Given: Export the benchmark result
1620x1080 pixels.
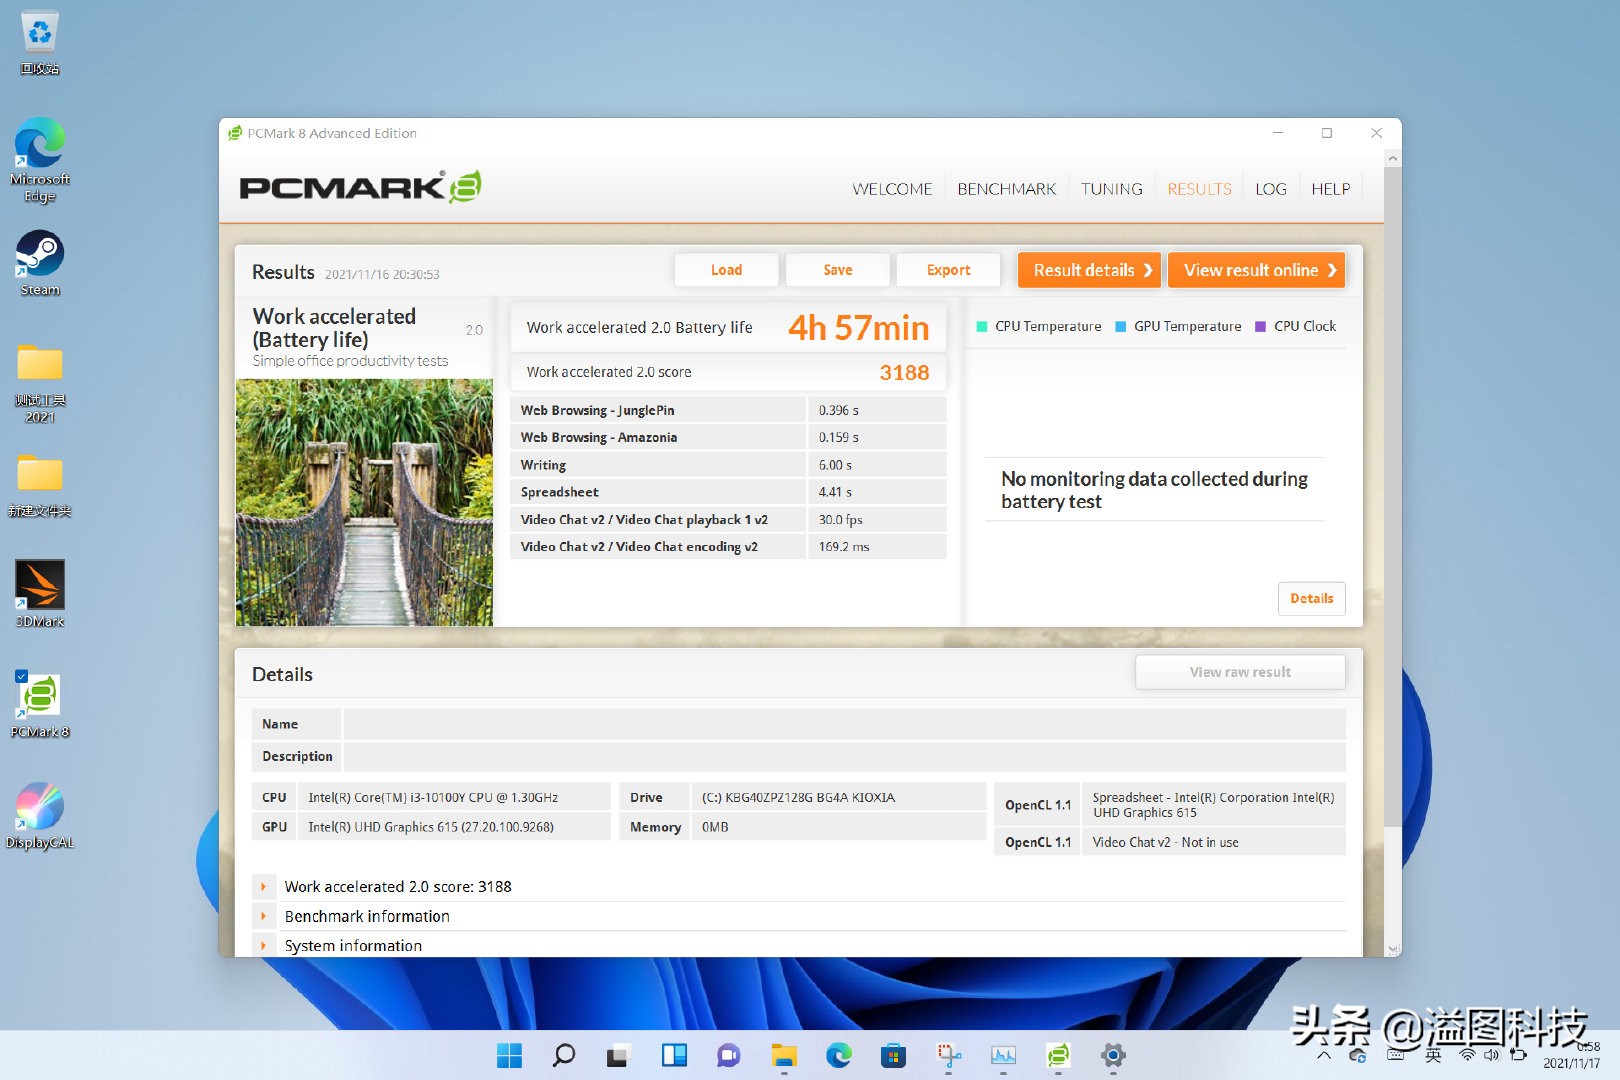Looking at the screenshot, I should [x=948, y=270].
